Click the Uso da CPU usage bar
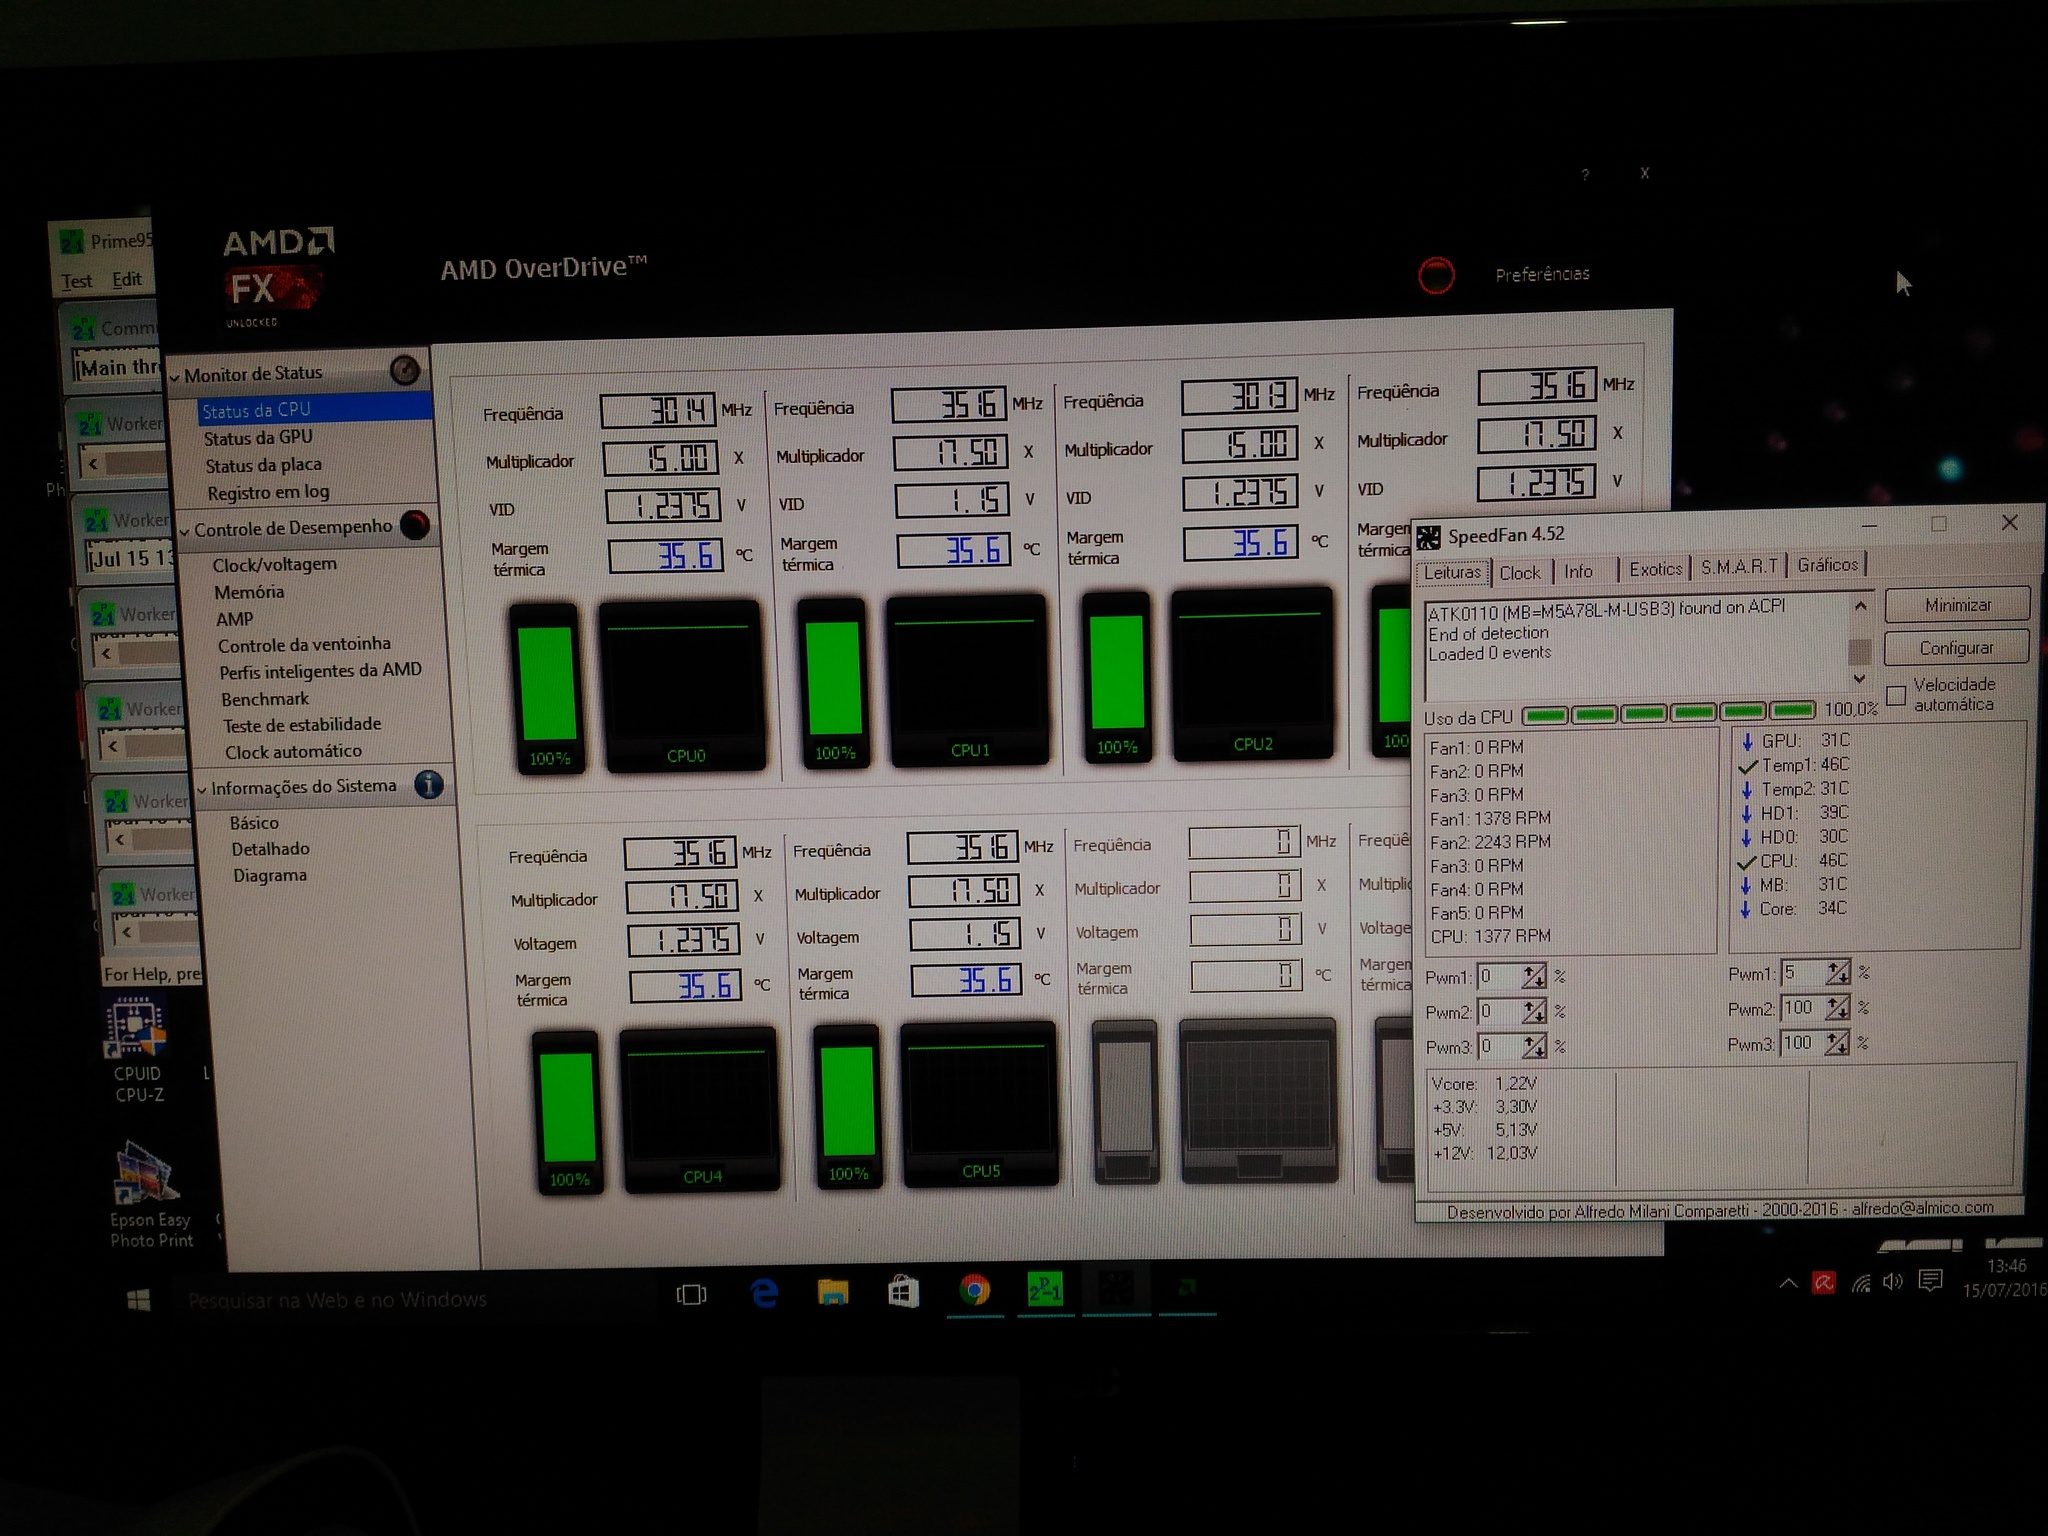 1668,712
